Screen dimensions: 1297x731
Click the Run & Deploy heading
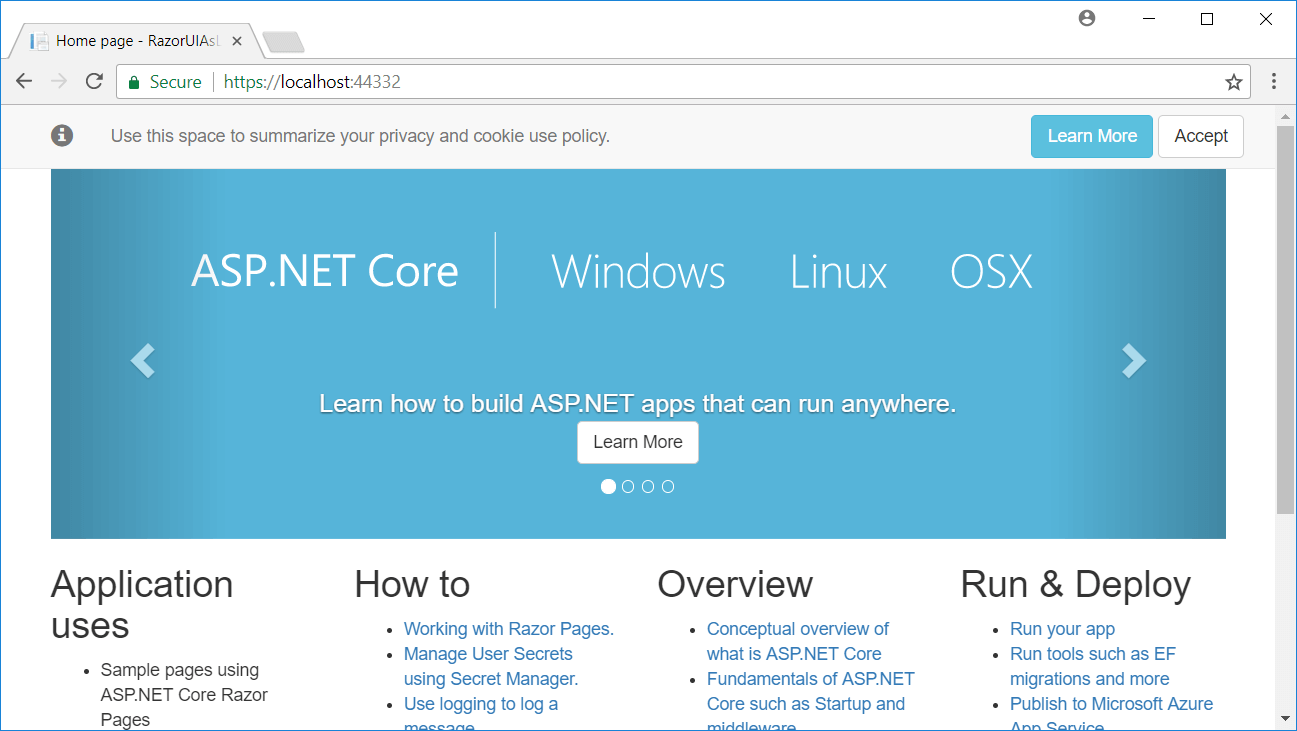point(1076,585)
